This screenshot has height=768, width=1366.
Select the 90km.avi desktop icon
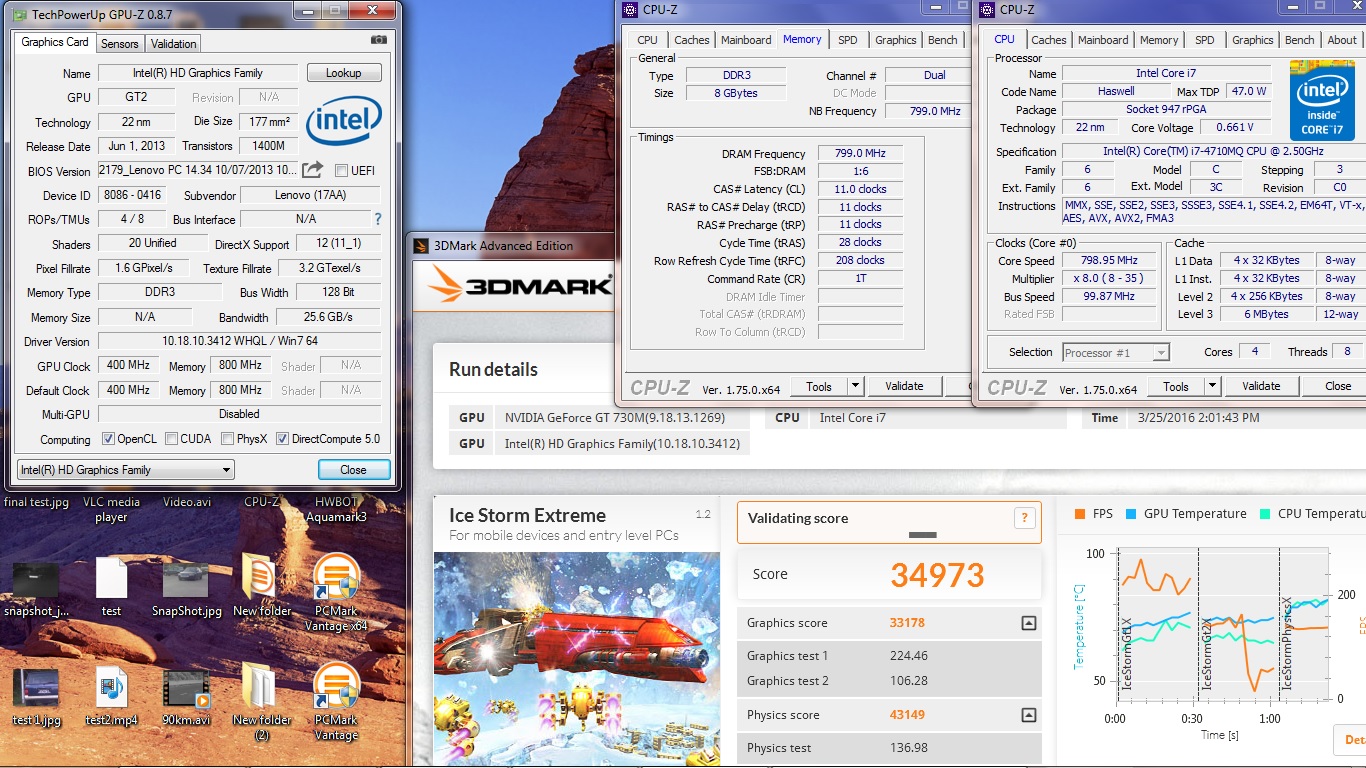click(x=187, y=697)
